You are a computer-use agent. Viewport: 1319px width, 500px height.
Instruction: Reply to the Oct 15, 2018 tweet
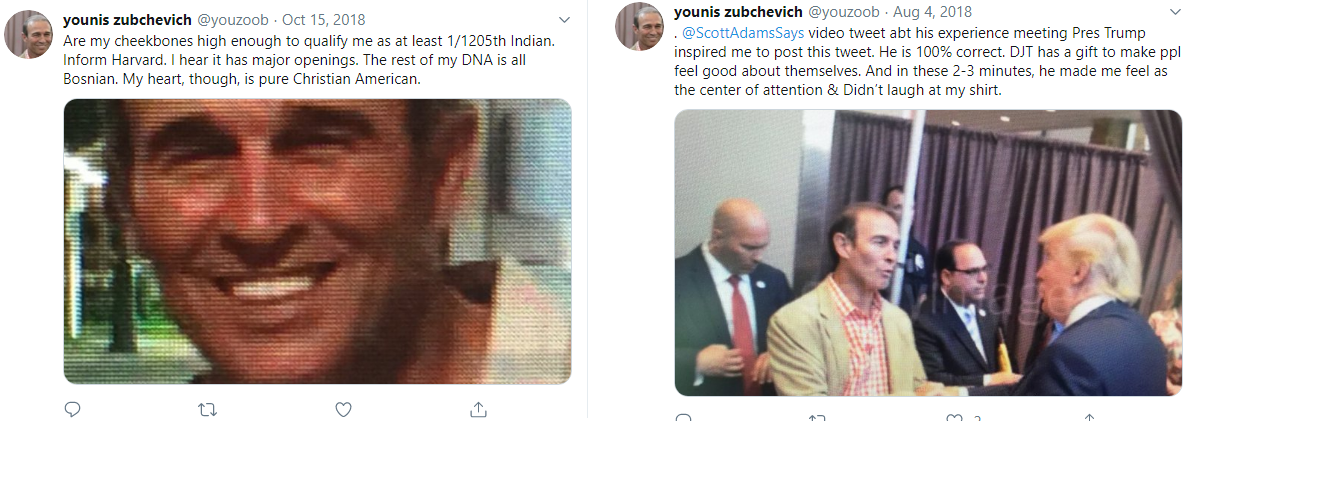72,409
